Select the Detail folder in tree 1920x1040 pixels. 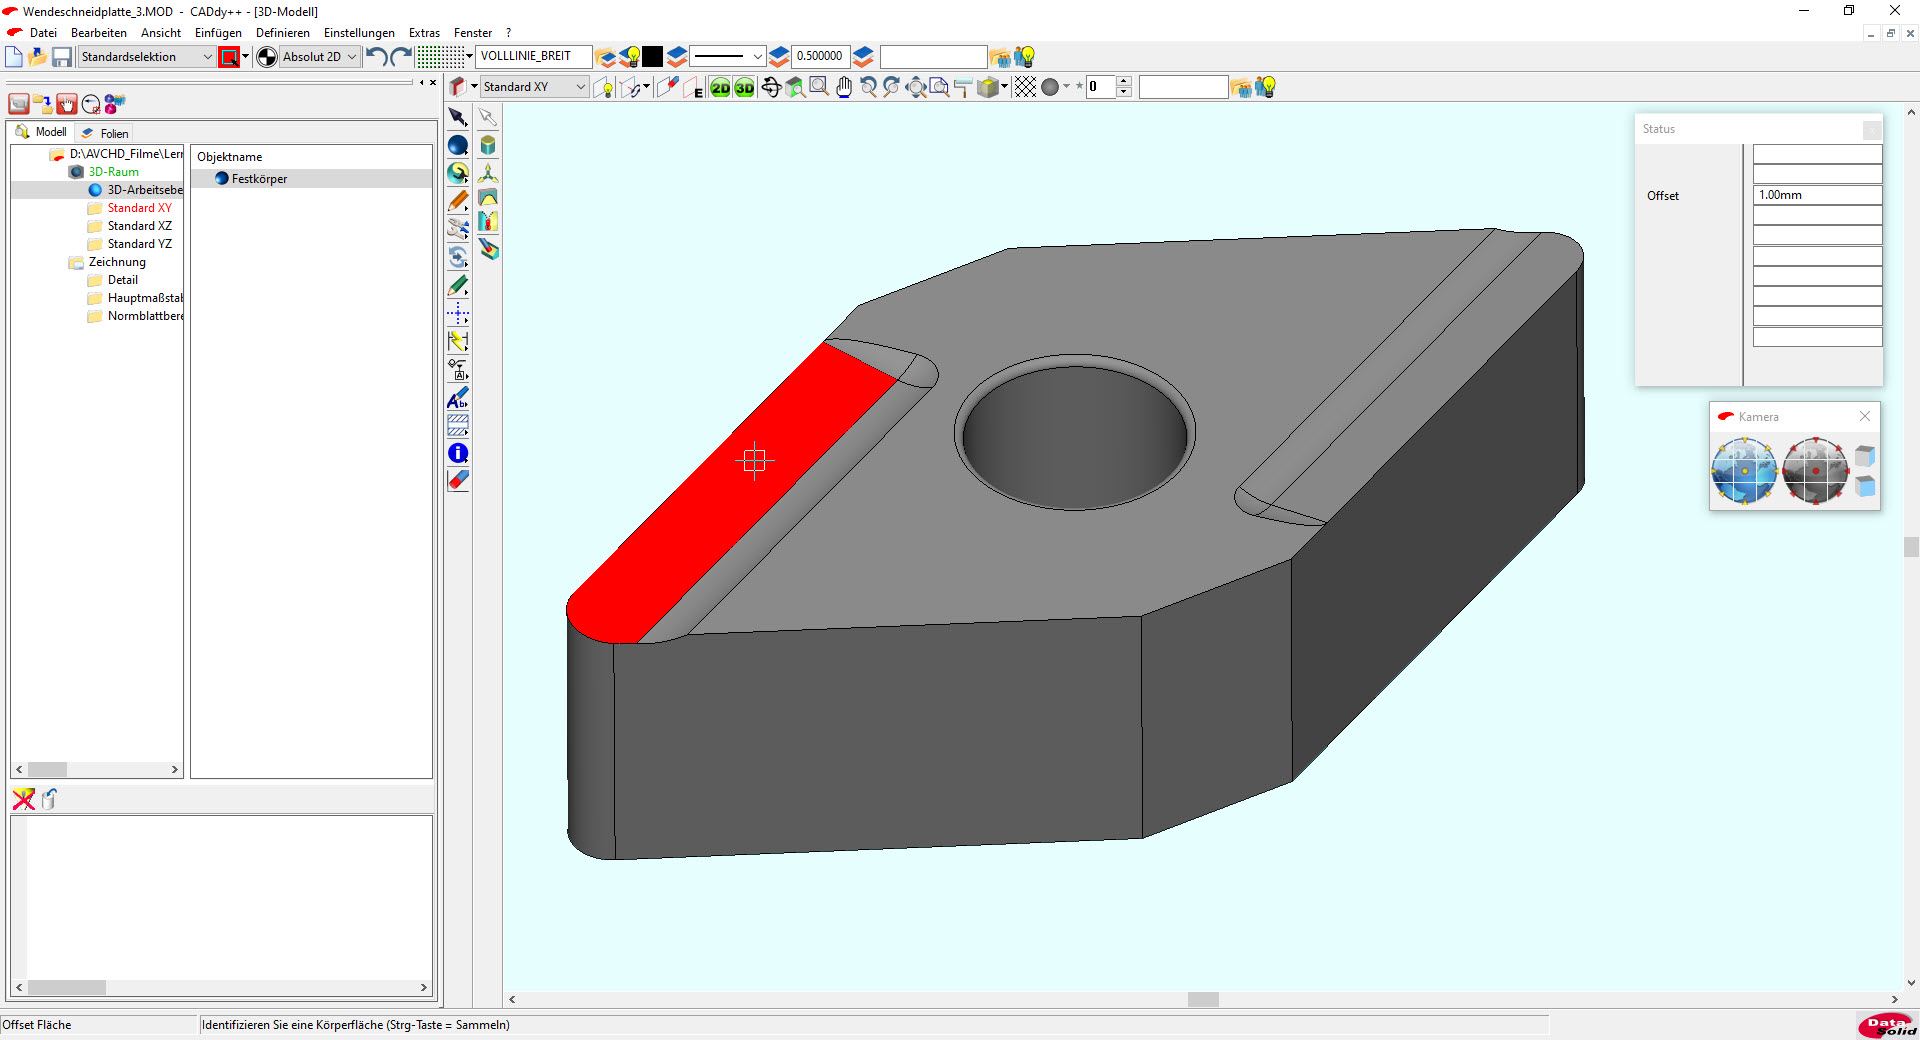[123, 280]
